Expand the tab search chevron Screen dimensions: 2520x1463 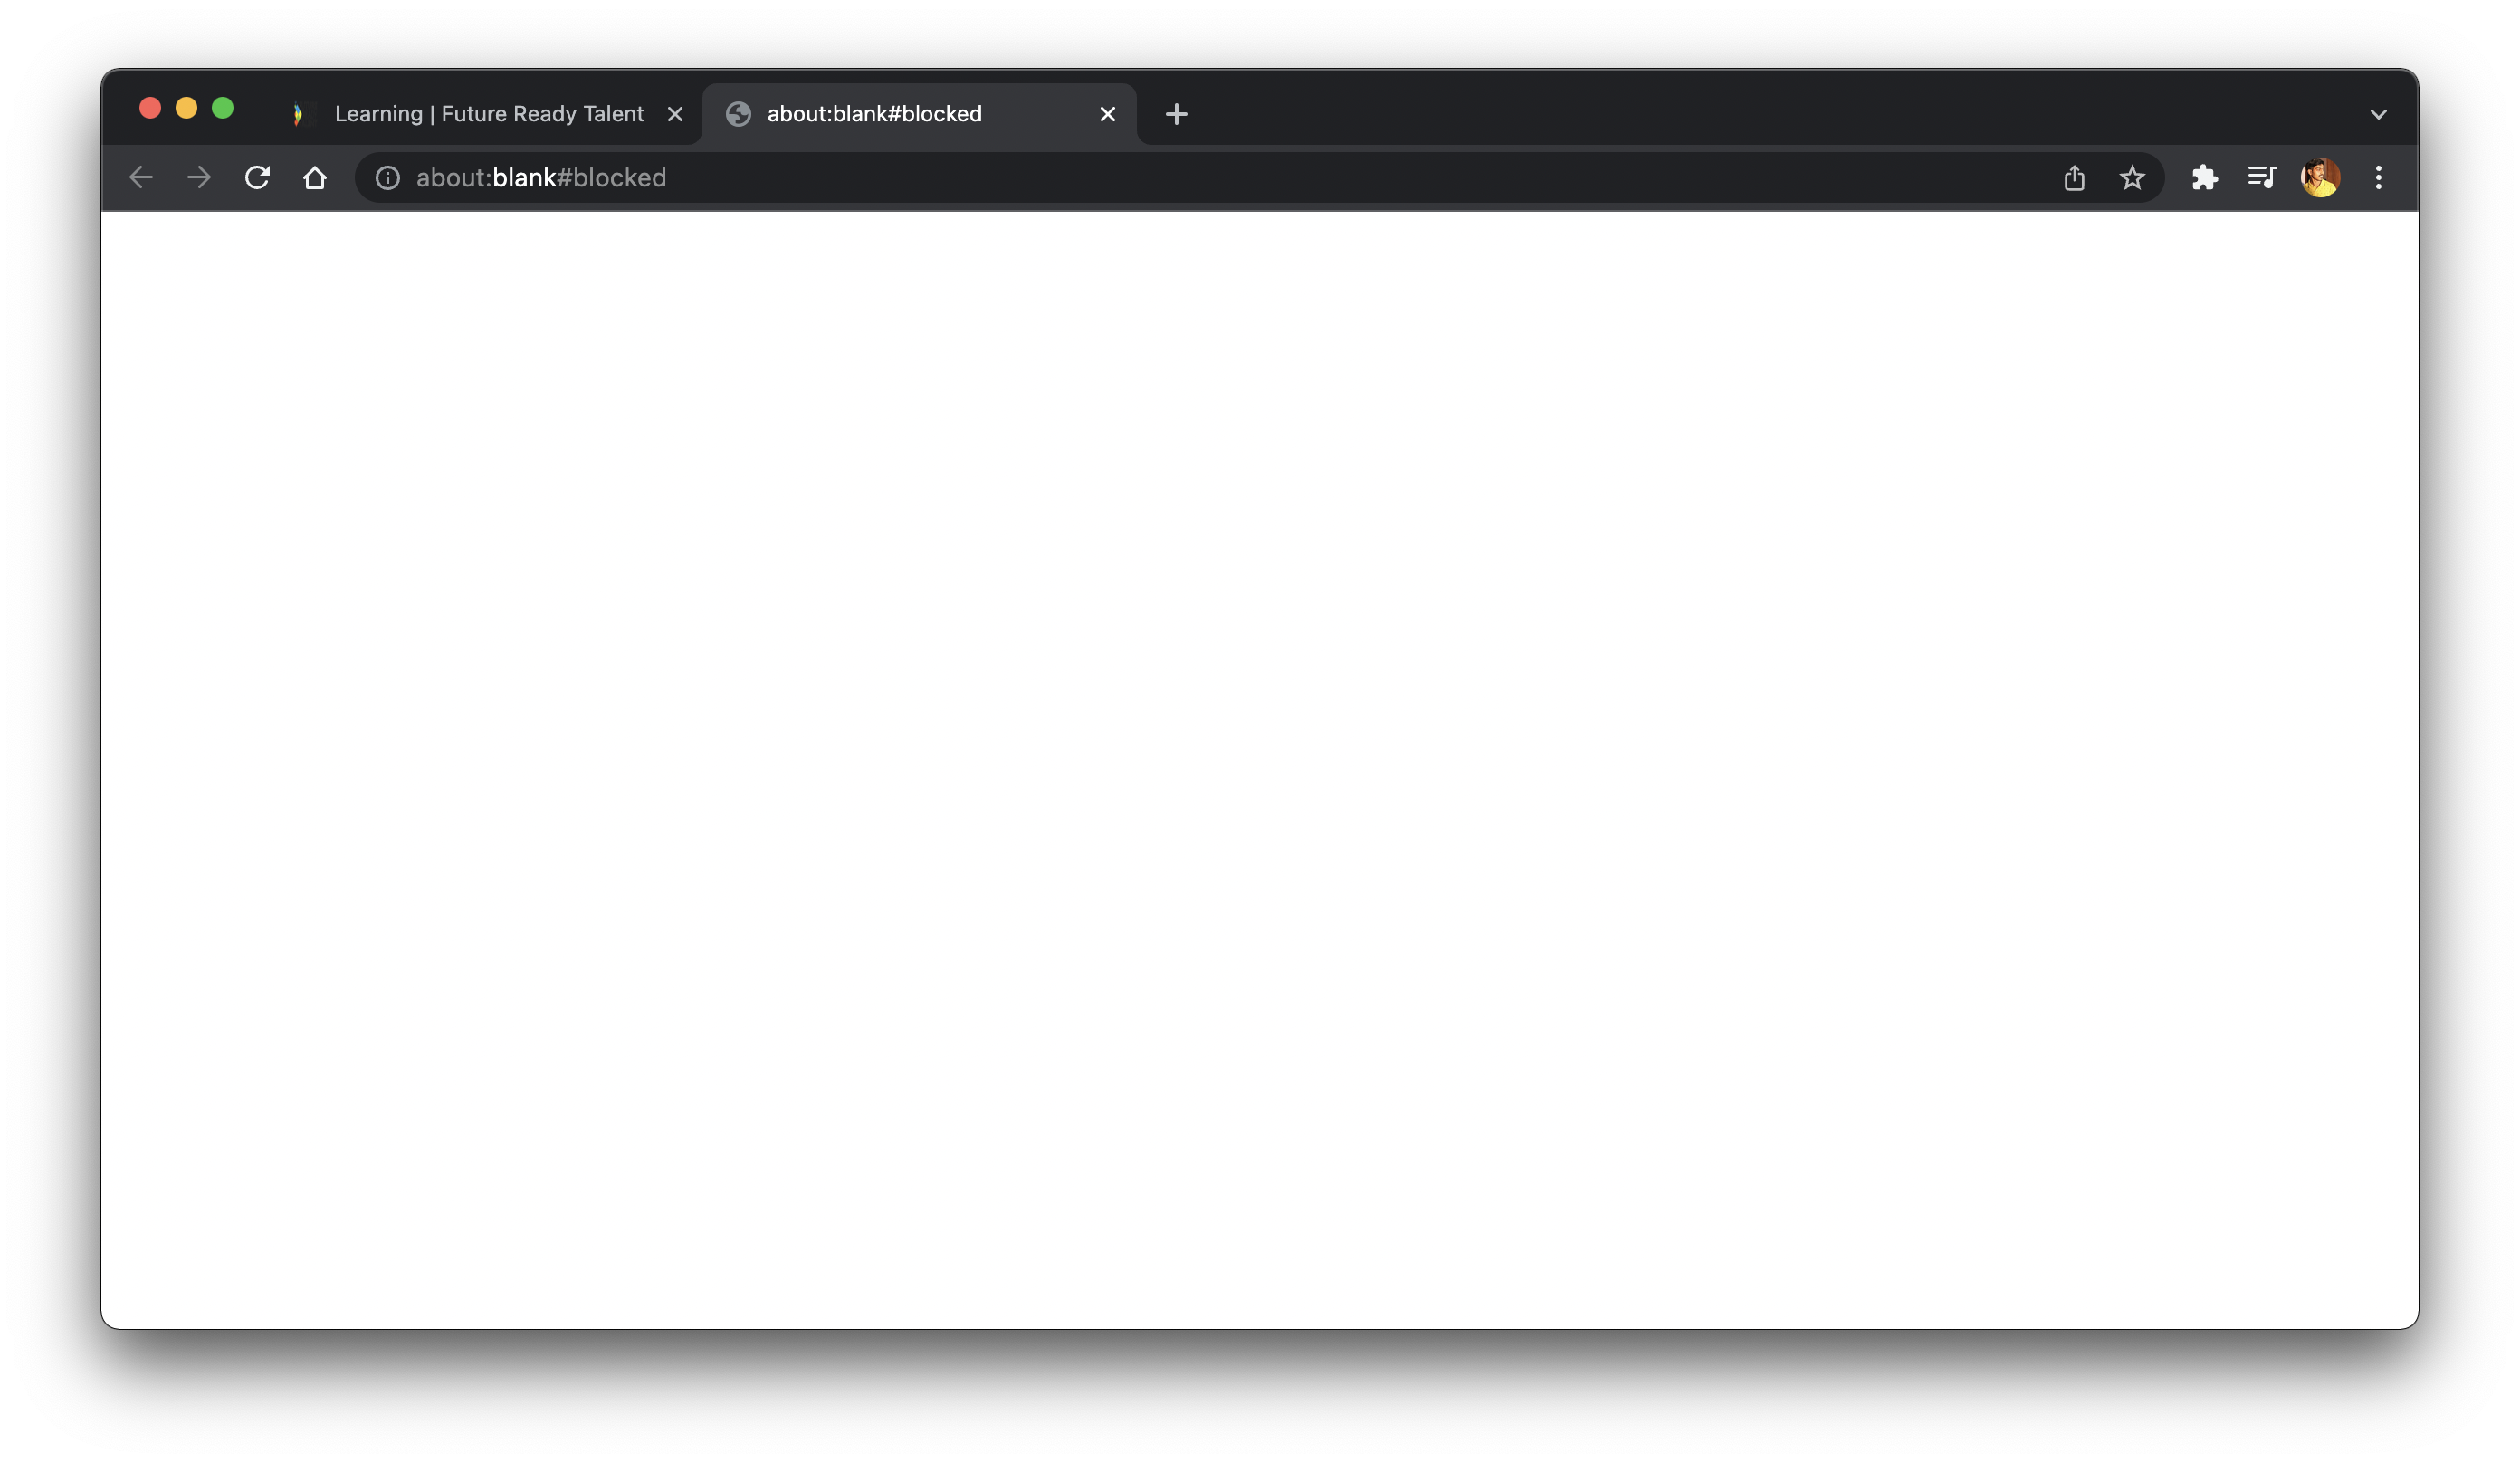point(2378,114)
